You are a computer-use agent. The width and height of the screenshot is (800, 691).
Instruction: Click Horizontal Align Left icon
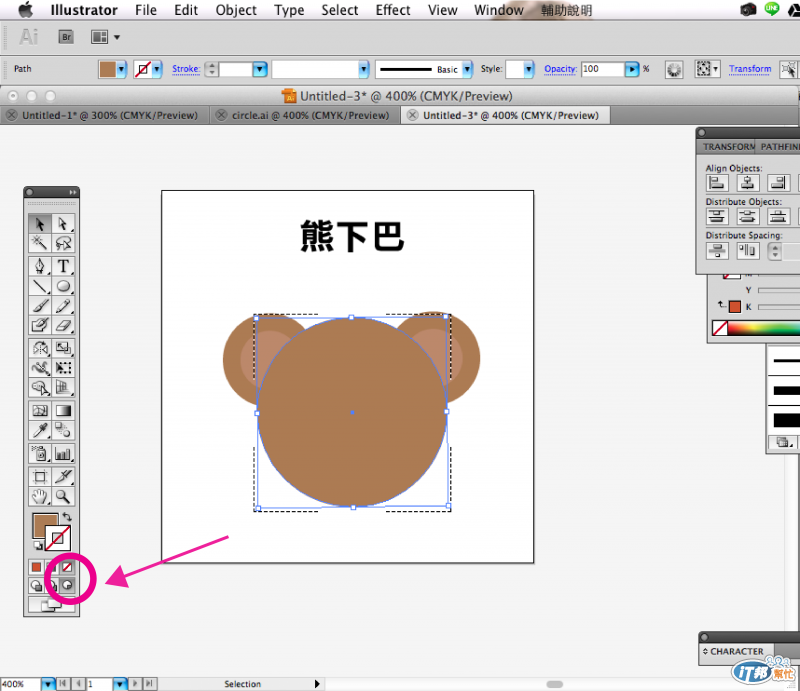[717, 183]
